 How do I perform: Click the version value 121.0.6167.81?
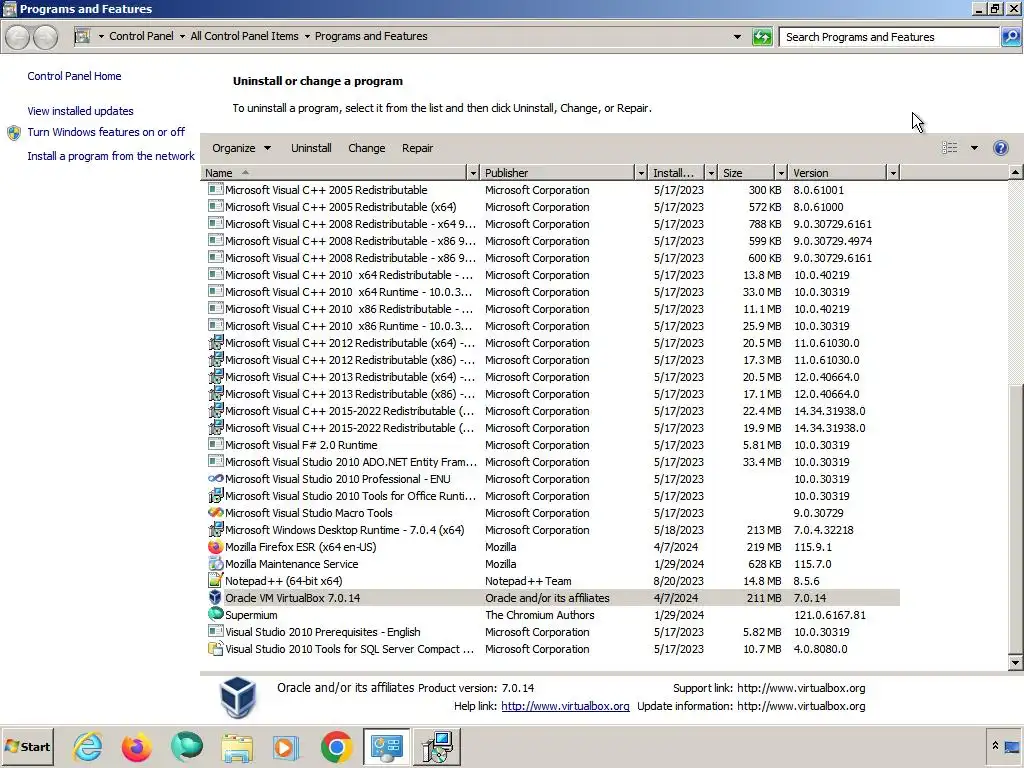click(x=829, y=615)
